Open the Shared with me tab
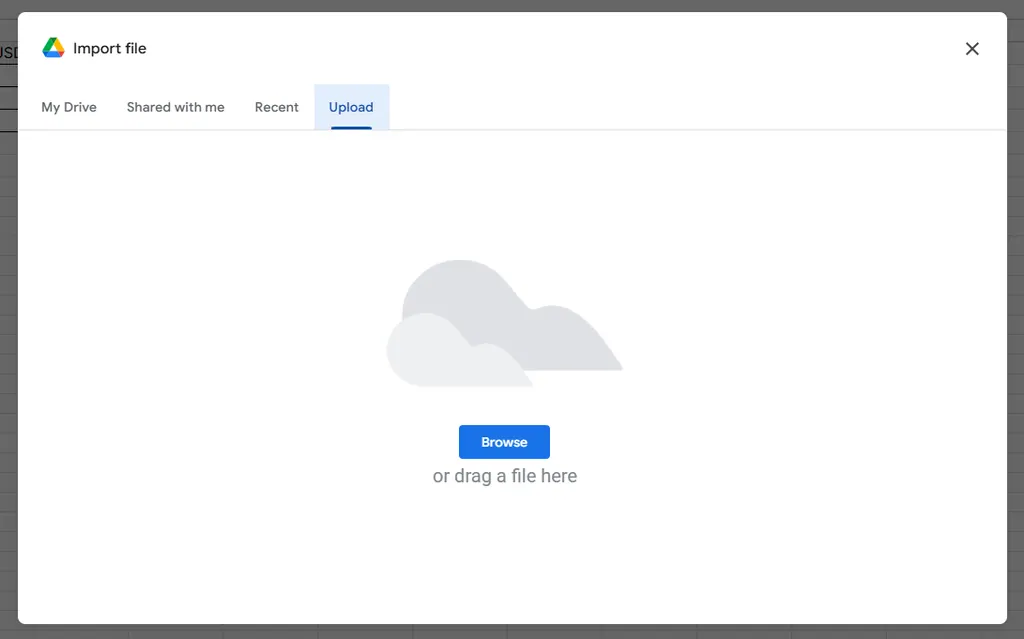Screen dimensions: 1024x639 coord(175,107)
